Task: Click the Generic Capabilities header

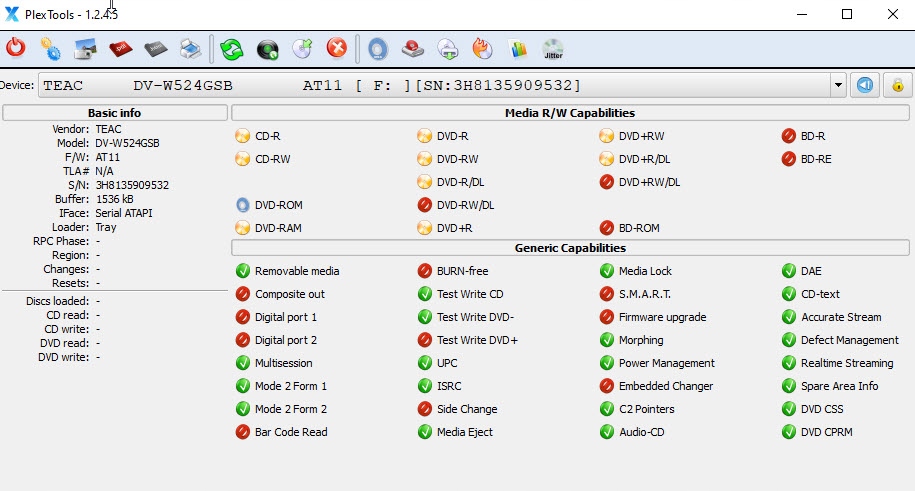Action: point(570,248)
